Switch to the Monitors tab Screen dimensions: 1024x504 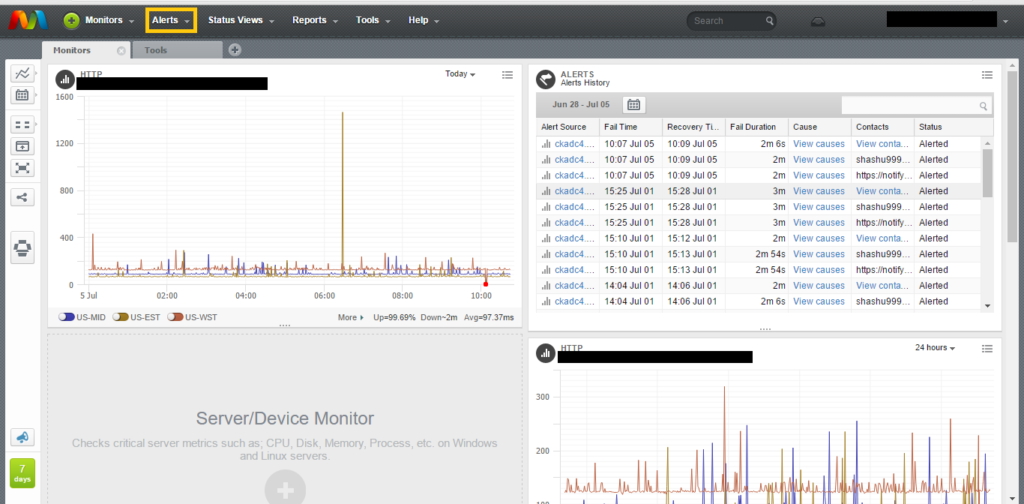72,50
